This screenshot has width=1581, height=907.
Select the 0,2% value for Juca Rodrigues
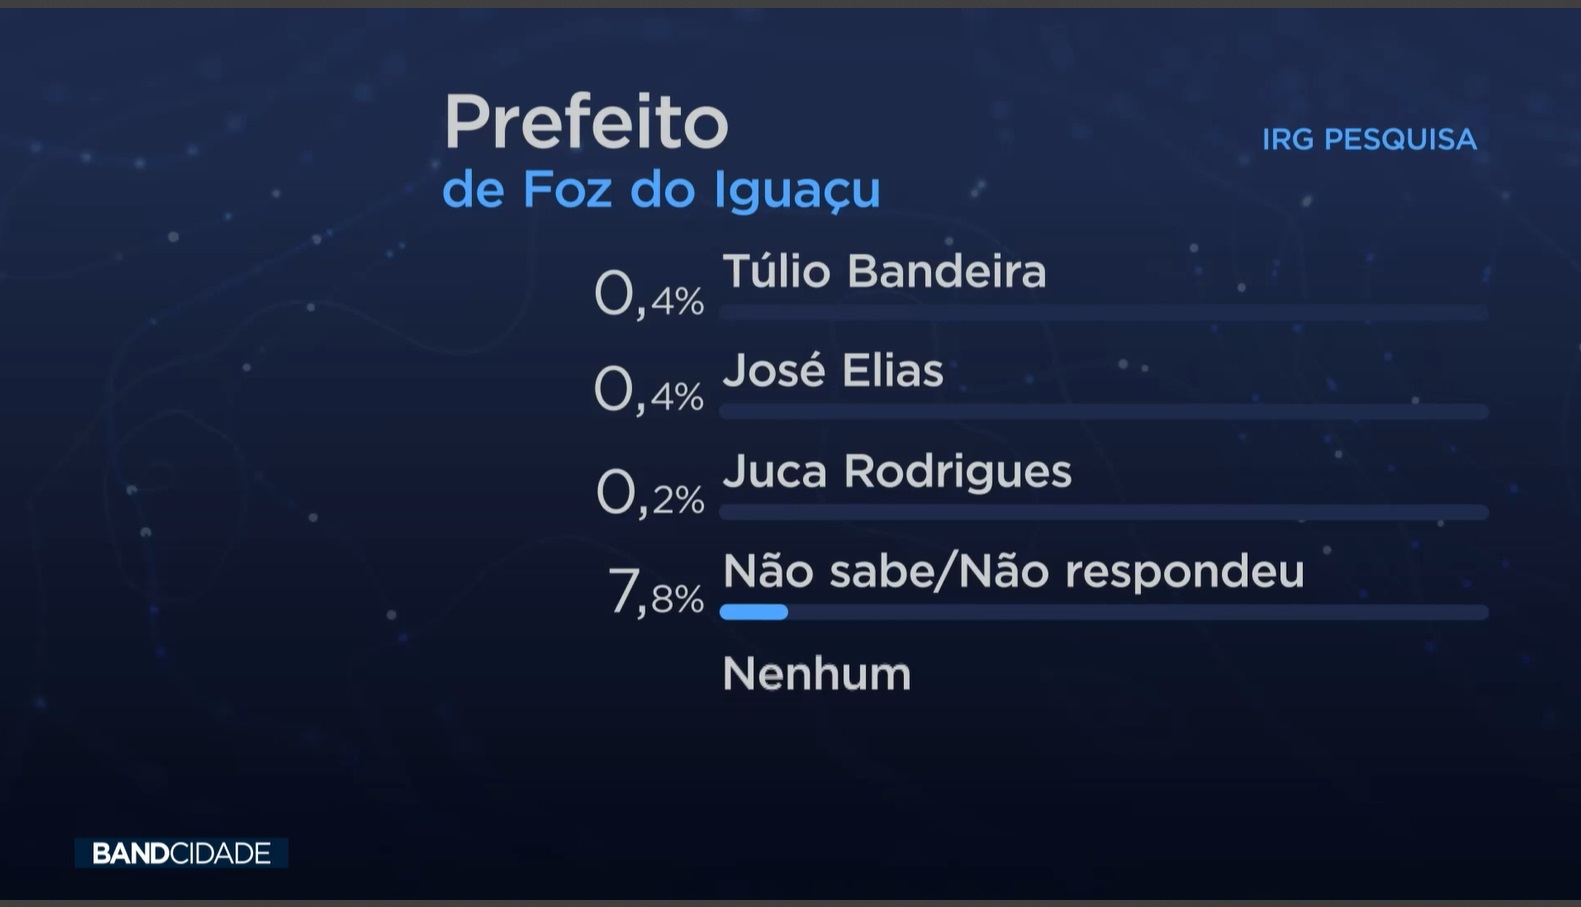[x=650, y=494]
